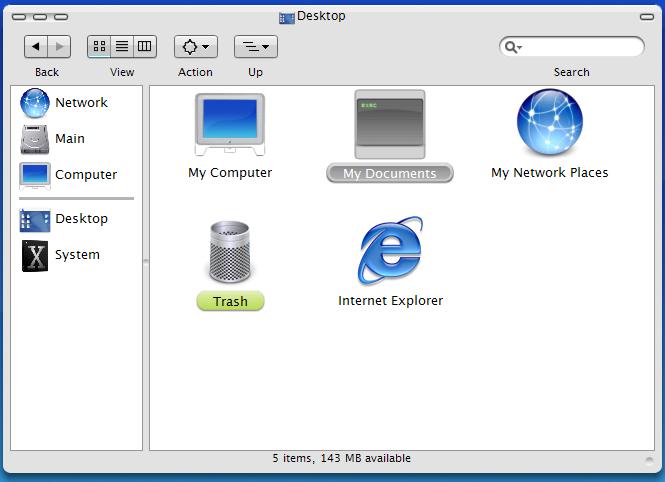The image size is (665, 482).
Task: Click the green Trash label
Action: pos(230,301)
